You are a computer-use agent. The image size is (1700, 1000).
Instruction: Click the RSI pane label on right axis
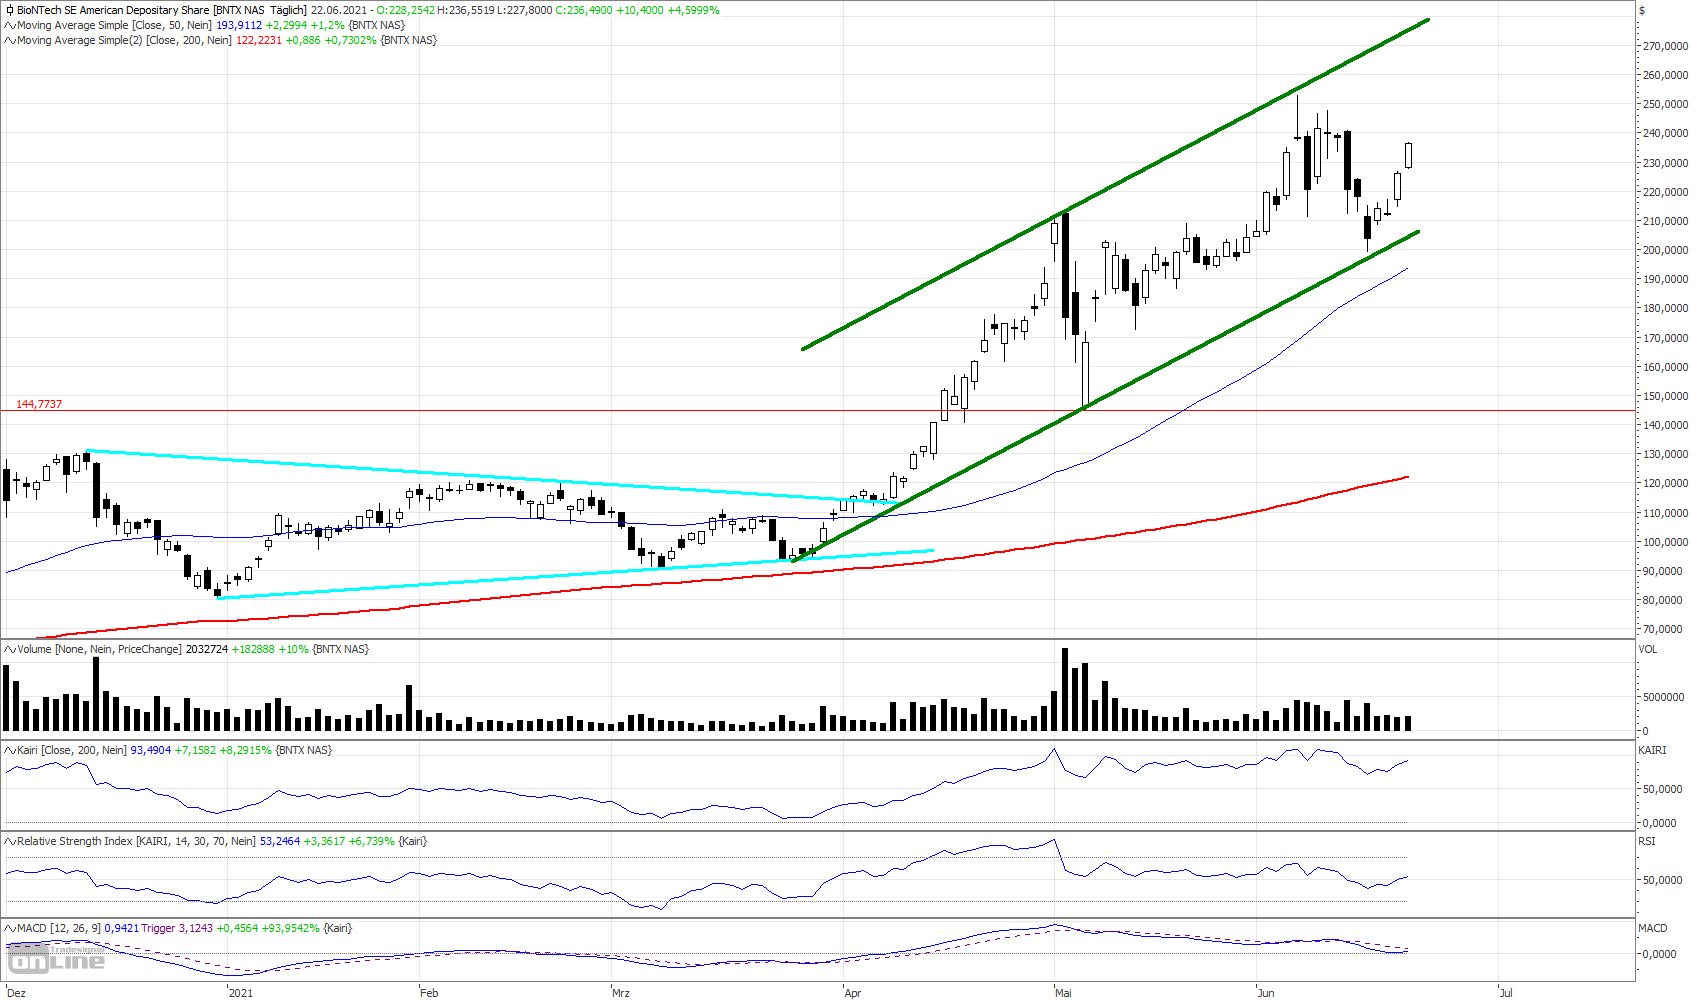click(x=1647, y=841)
